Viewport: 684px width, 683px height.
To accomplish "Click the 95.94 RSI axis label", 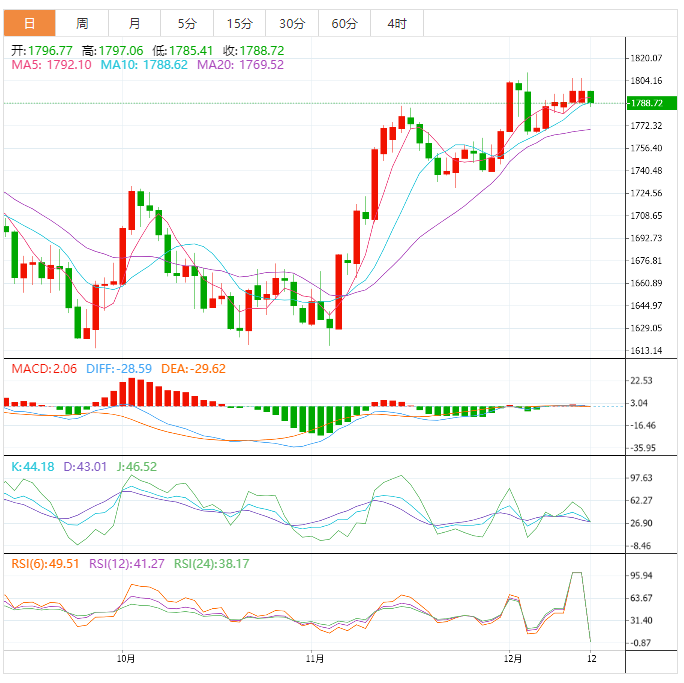I will pyautogui.click(x=641, y=576).
